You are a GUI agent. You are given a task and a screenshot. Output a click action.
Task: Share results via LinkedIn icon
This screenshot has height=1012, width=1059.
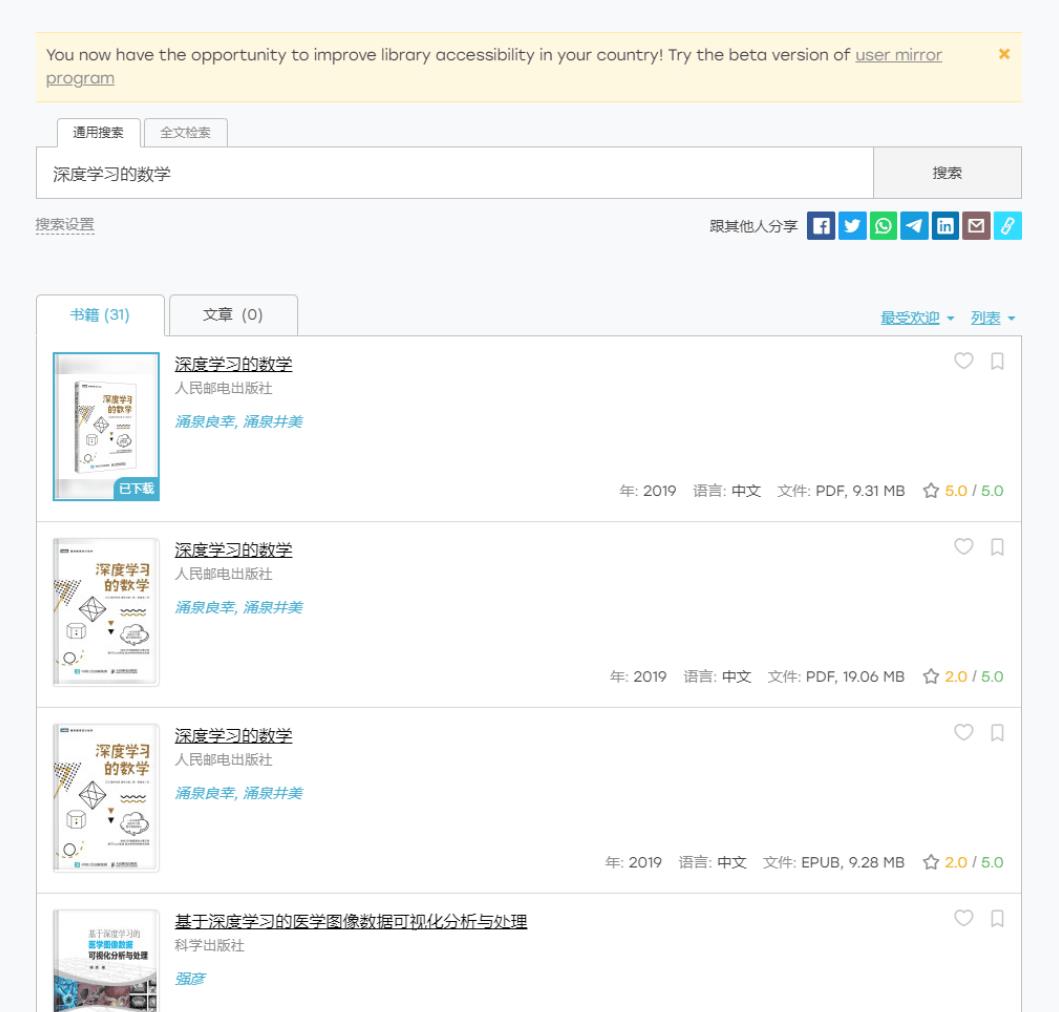[945, 226]
